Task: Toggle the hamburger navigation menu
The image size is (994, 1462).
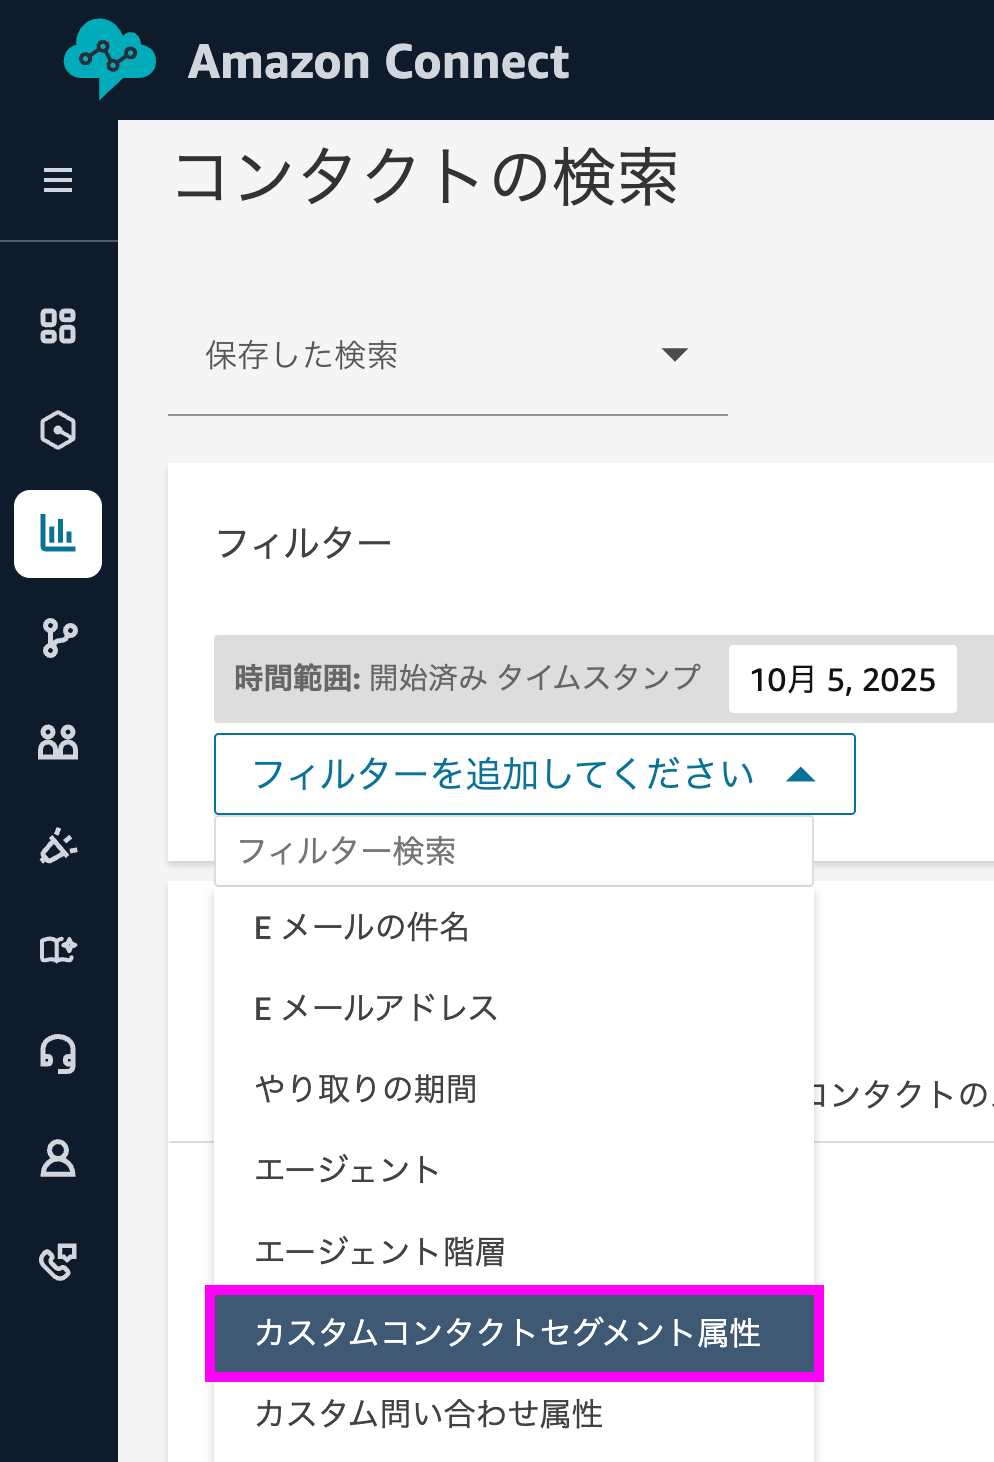Action: 58,180
